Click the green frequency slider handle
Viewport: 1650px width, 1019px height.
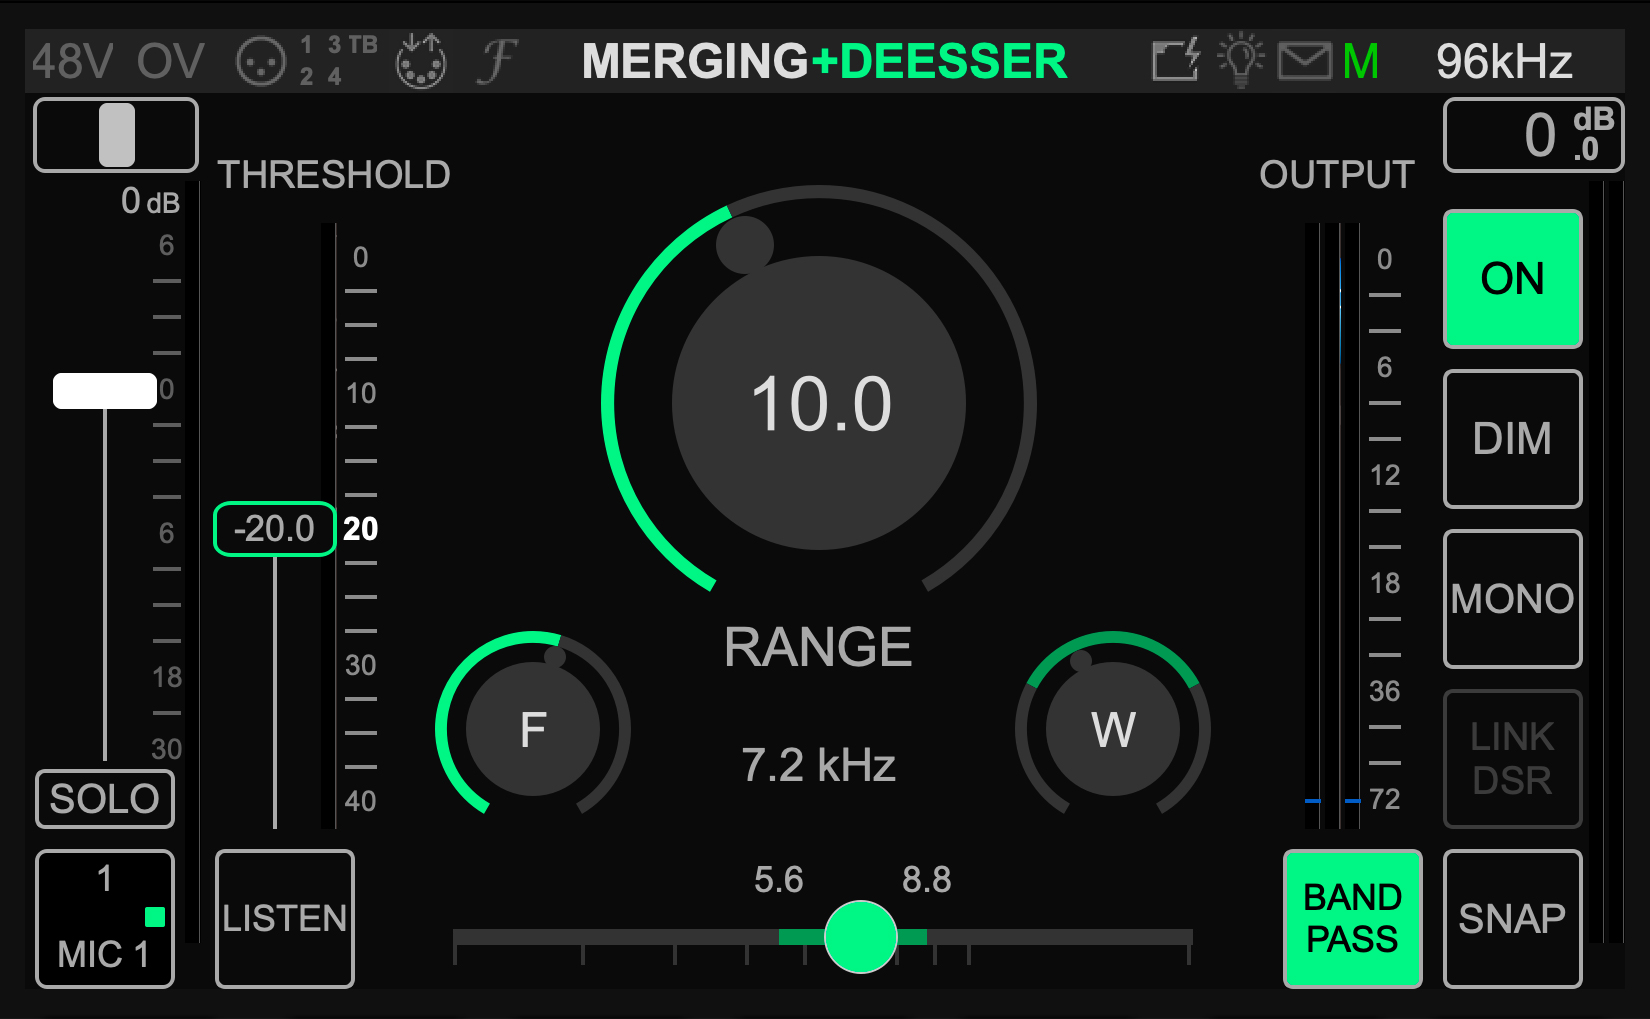(860, 937)
